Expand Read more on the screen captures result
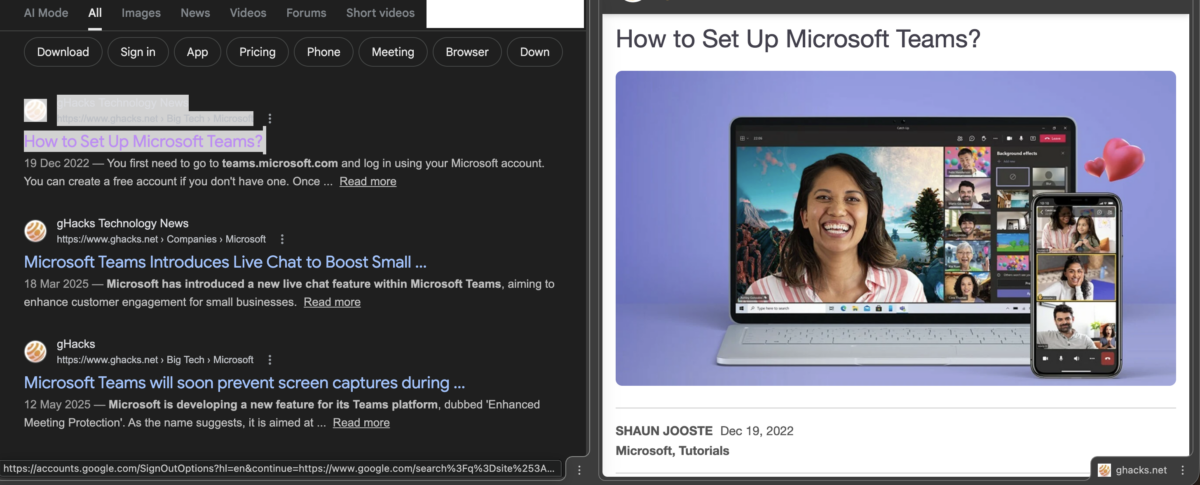 tap(361, 423)
